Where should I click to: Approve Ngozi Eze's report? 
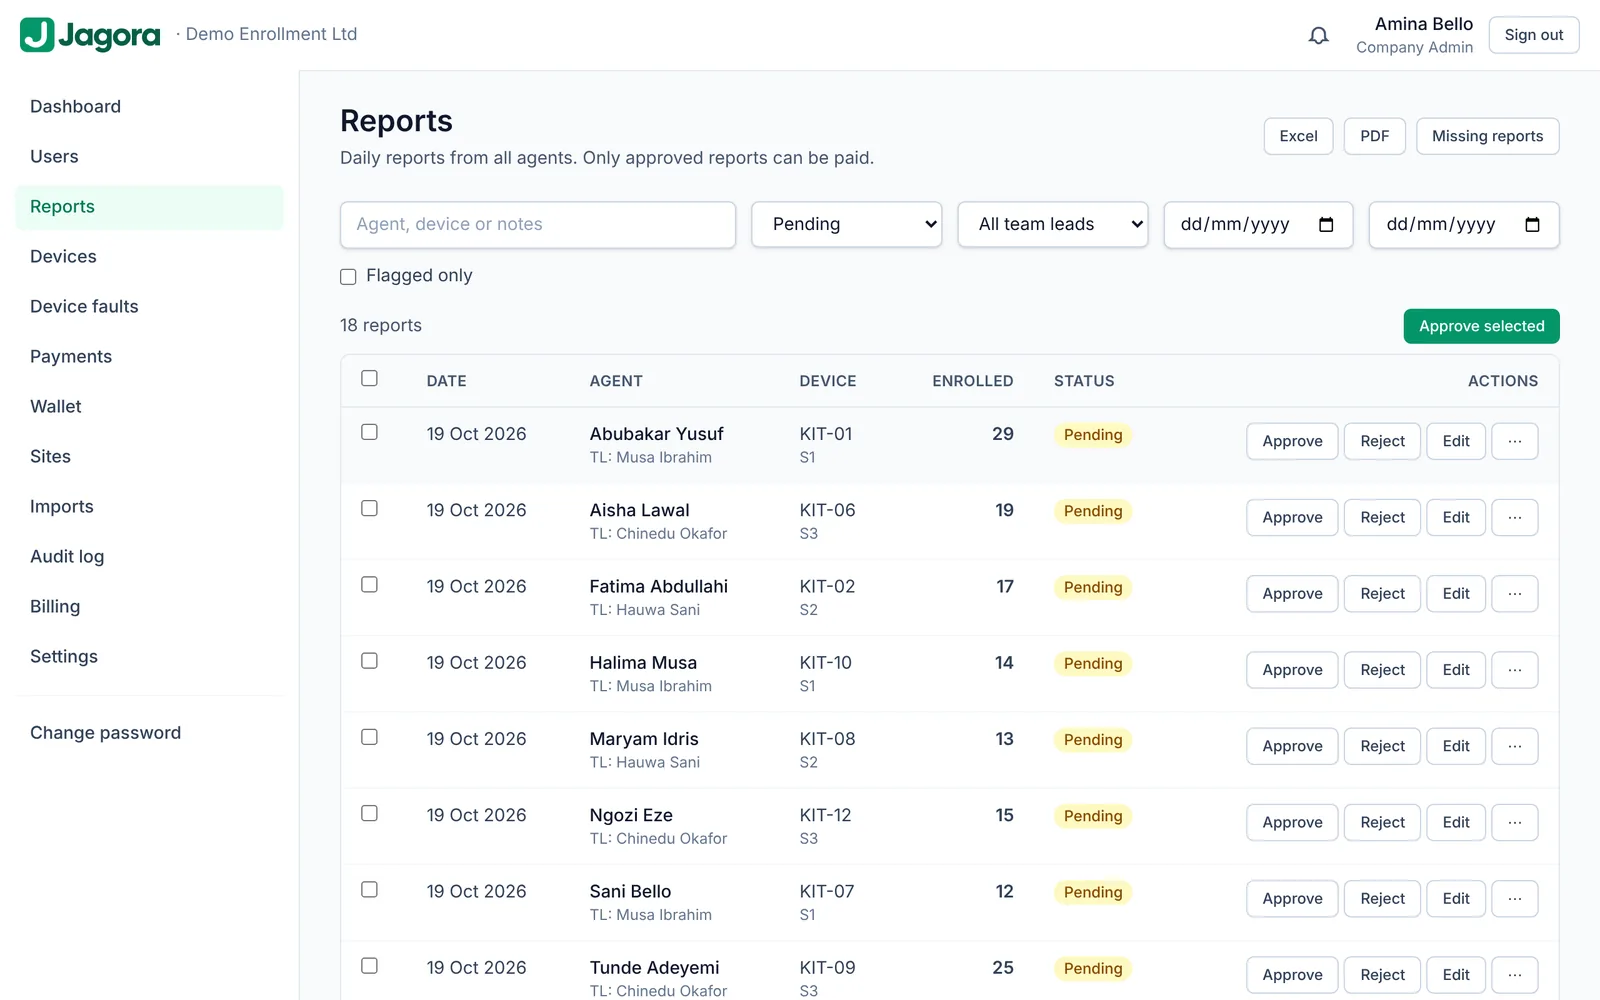point(1292,822)
